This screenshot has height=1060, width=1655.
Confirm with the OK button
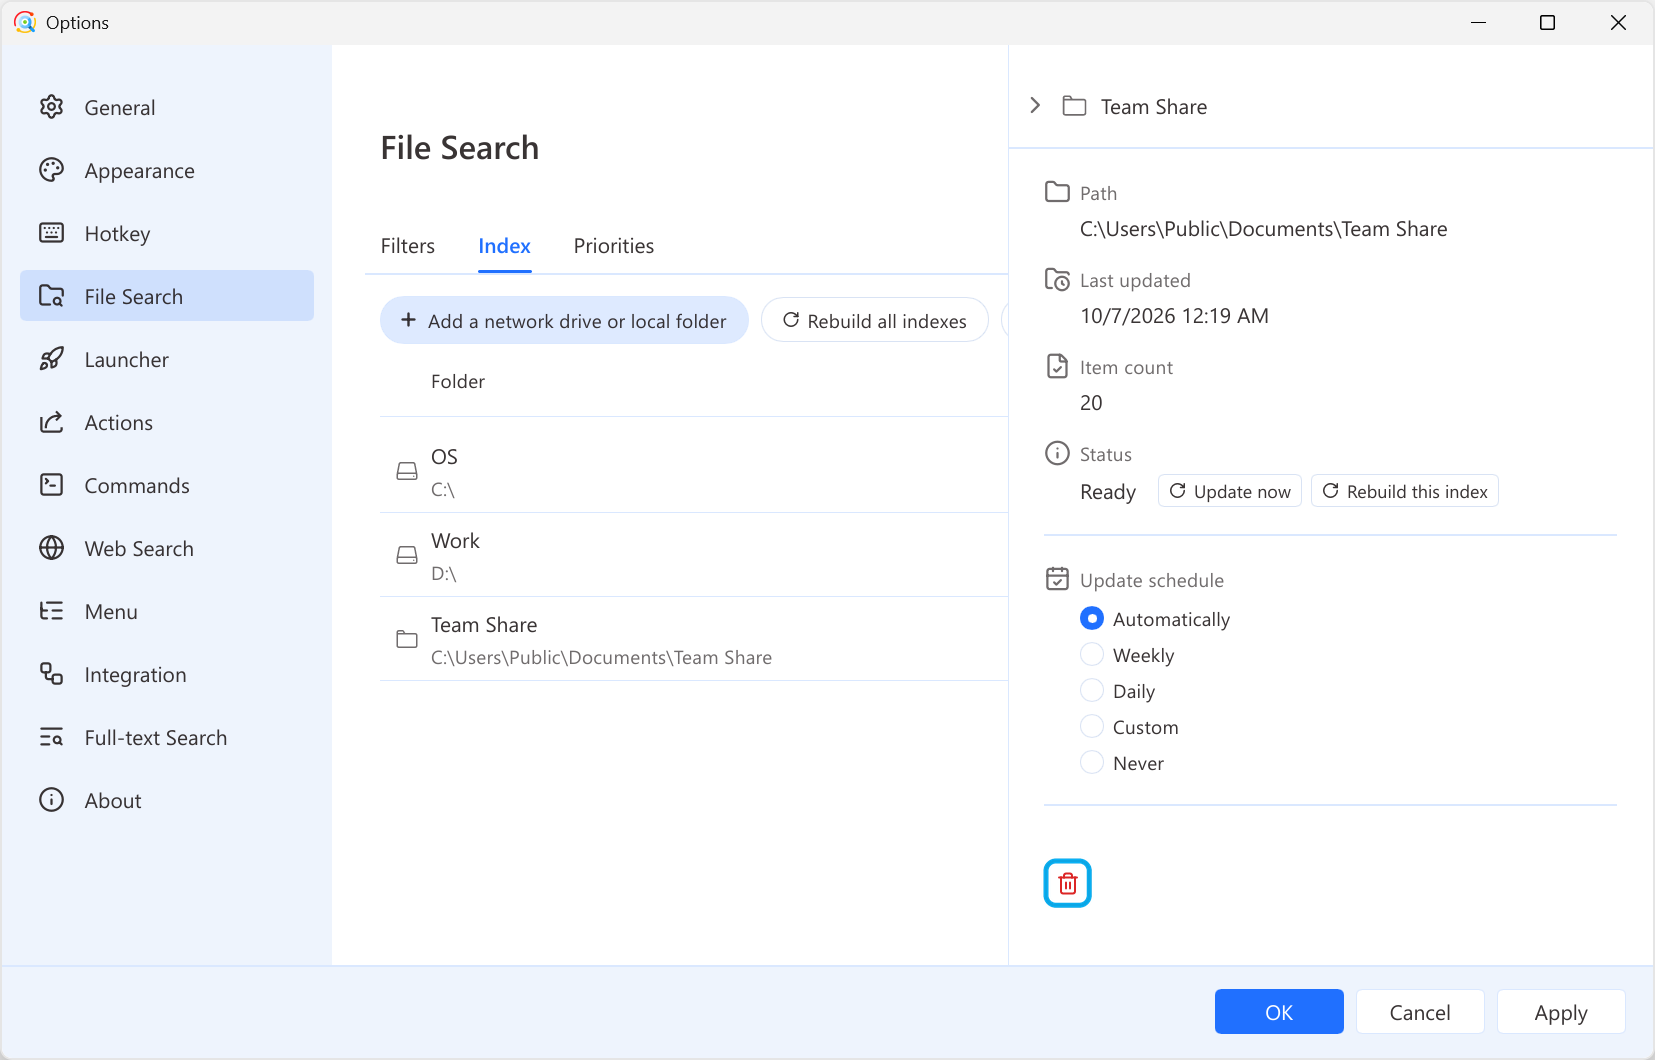point(1279,1012)
